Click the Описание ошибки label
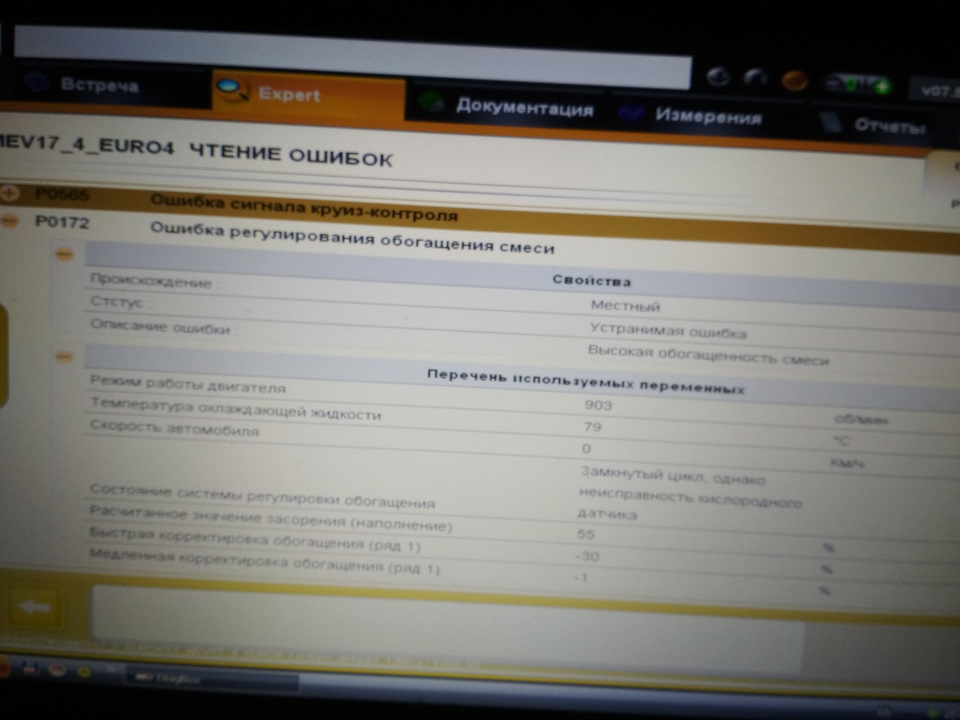 pyautogui.click(x=160, y=326)
